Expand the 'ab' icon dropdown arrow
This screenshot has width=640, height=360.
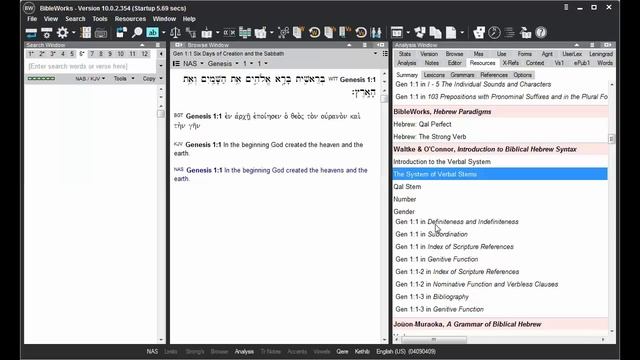[x=164, y=33]
